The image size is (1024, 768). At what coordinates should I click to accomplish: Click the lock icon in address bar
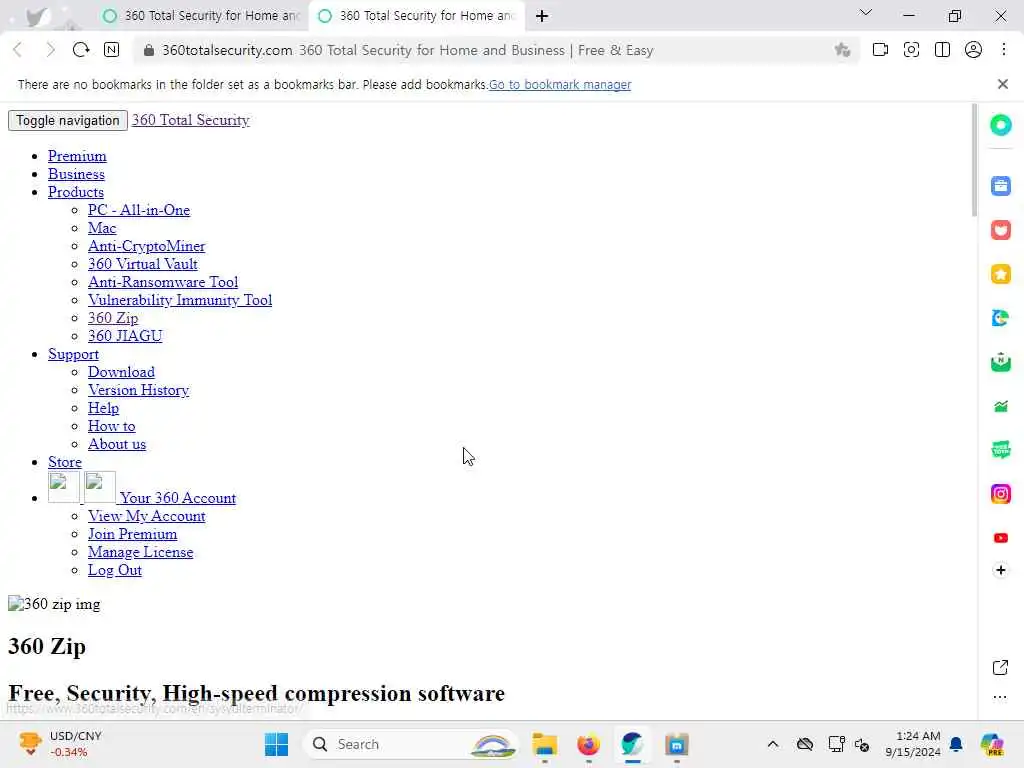[149, 50]
